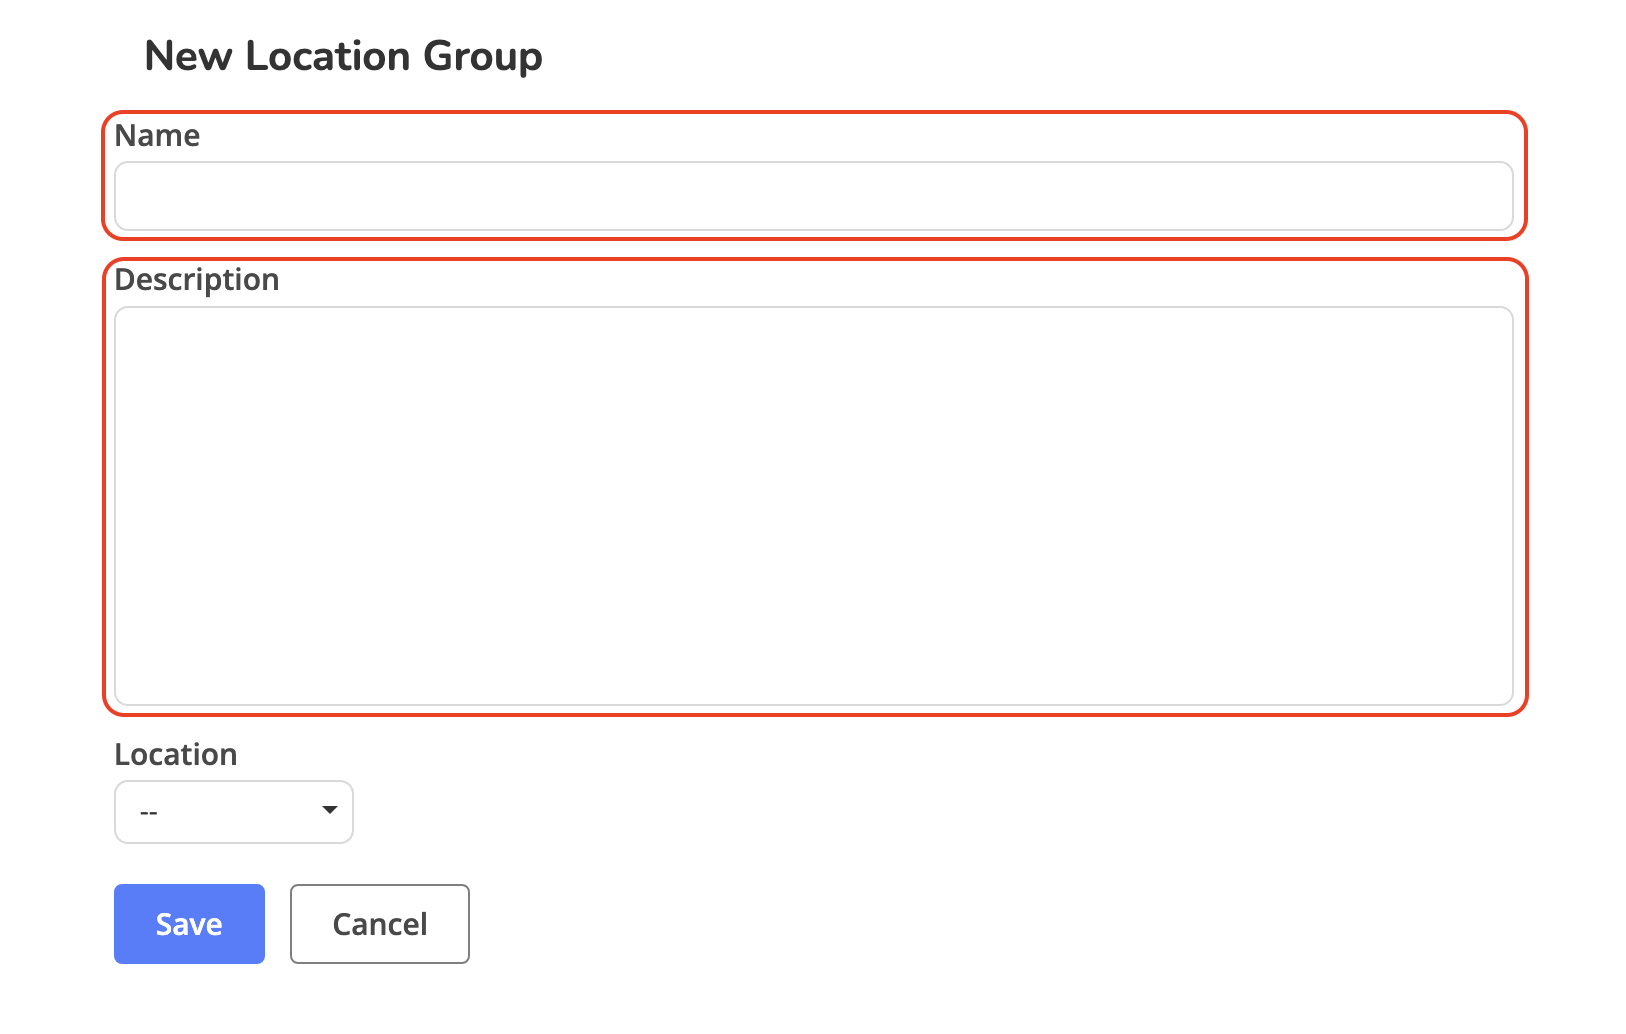Click the caret triangle in Location select

click(x=329, y=810)
